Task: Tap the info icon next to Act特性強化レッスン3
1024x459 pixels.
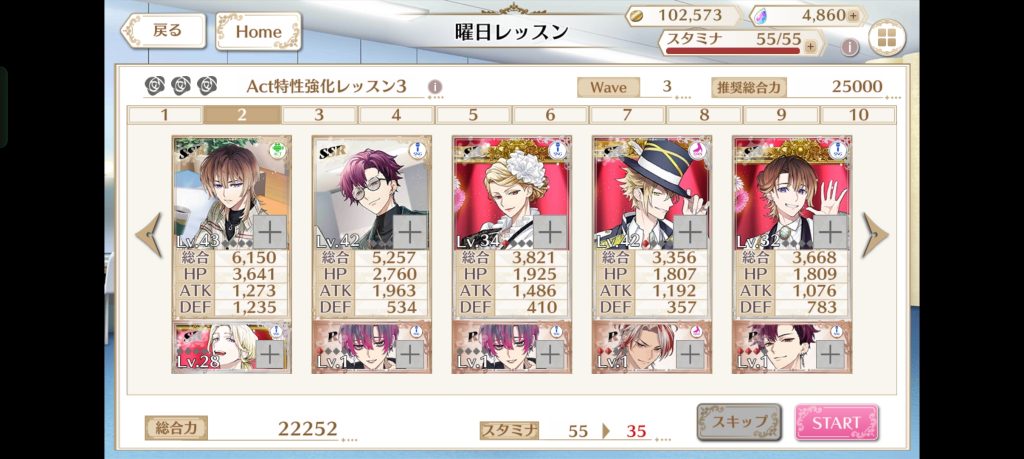Action: pyautogui.click(x=435, y=87)
